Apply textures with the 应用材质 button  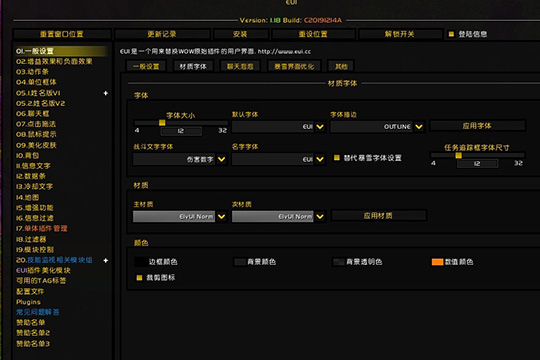pos(378,216)
